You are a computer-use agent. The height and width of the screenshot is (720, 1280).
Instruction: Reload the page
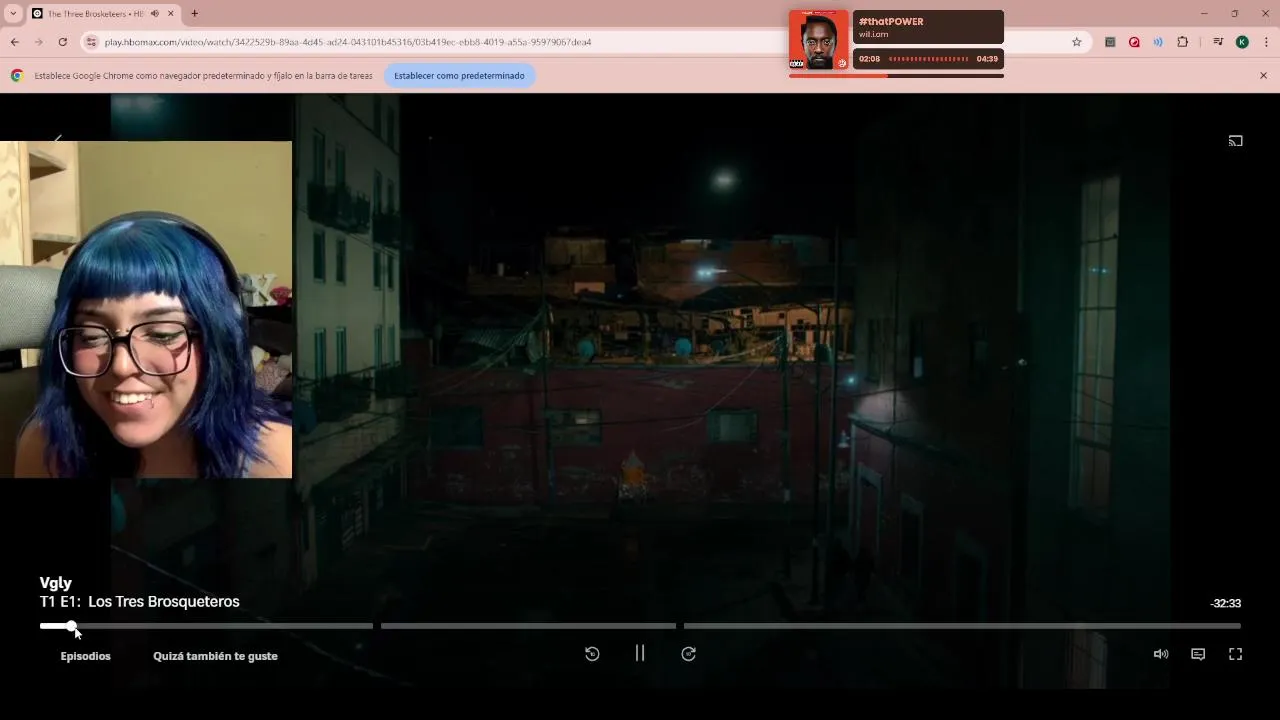pyautogui.click(x=63, y=42)
